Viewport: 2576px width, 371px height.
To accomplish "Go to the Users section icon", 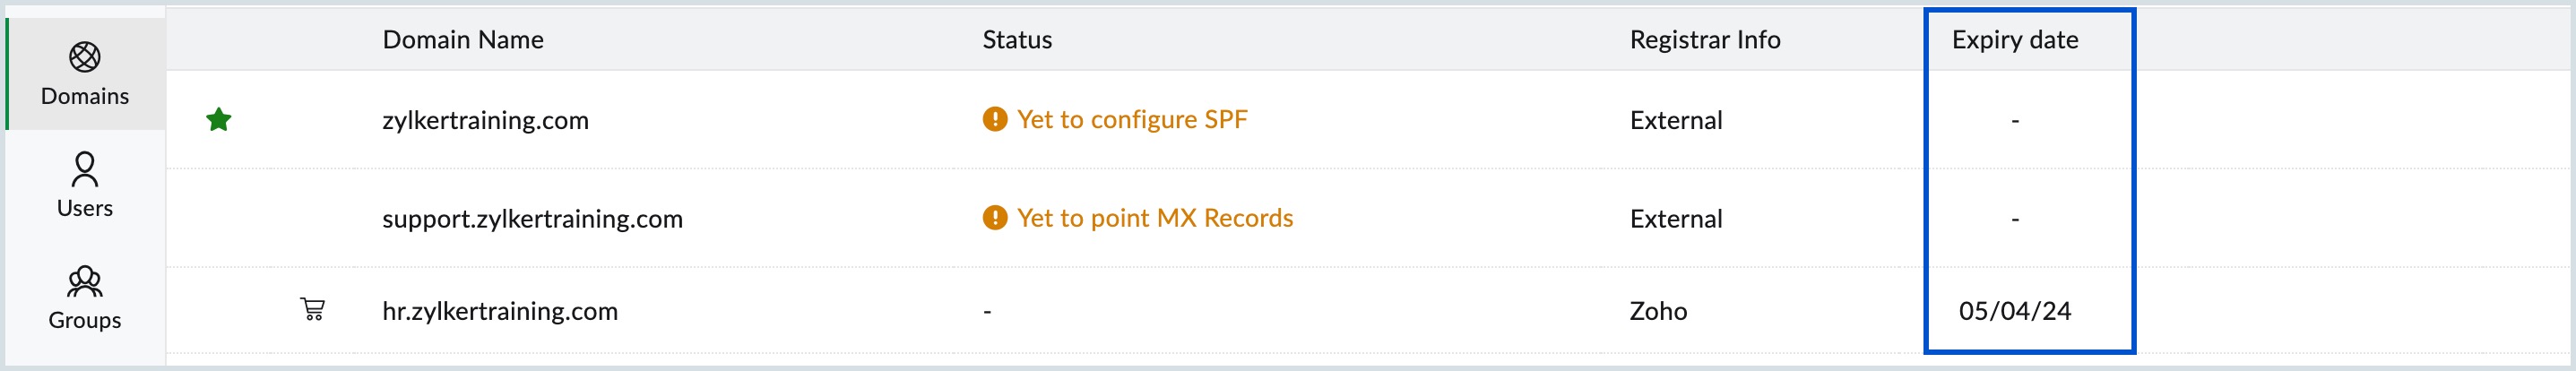I will (85, 170).
